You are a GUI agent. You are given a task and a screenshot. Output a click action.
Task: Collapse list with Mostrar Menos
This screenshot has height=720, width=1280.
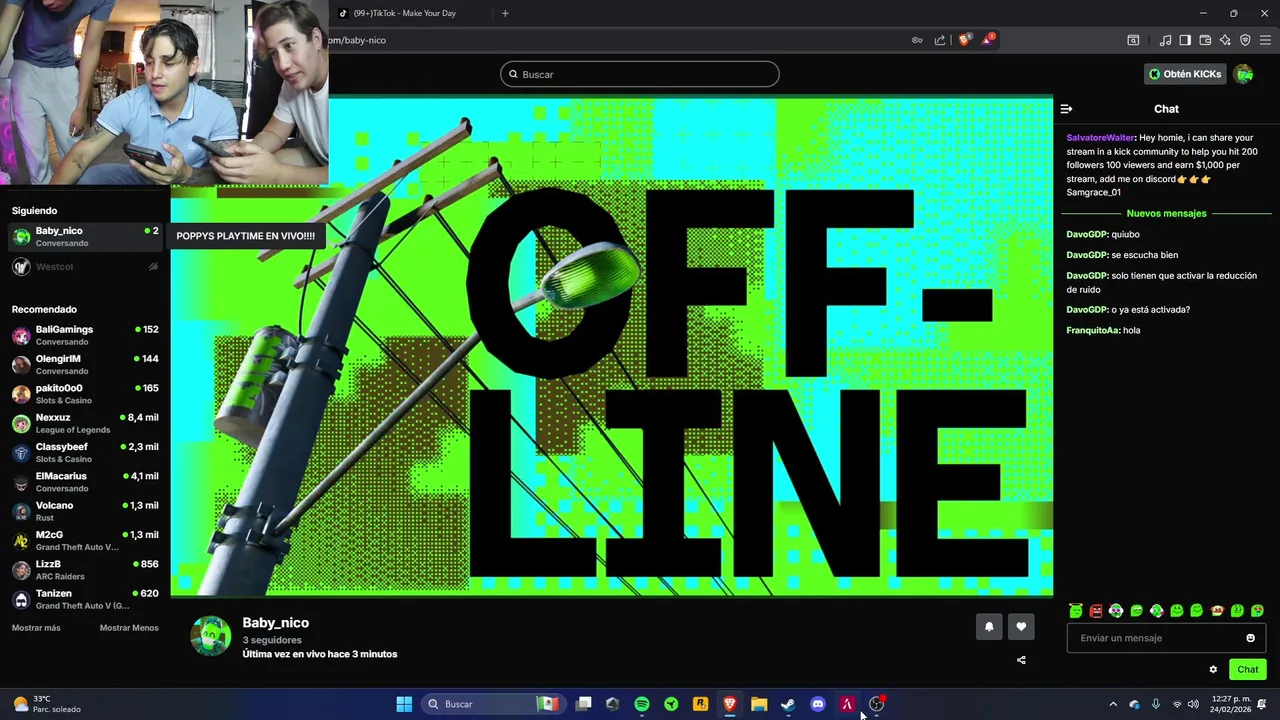tap(129, 628)
